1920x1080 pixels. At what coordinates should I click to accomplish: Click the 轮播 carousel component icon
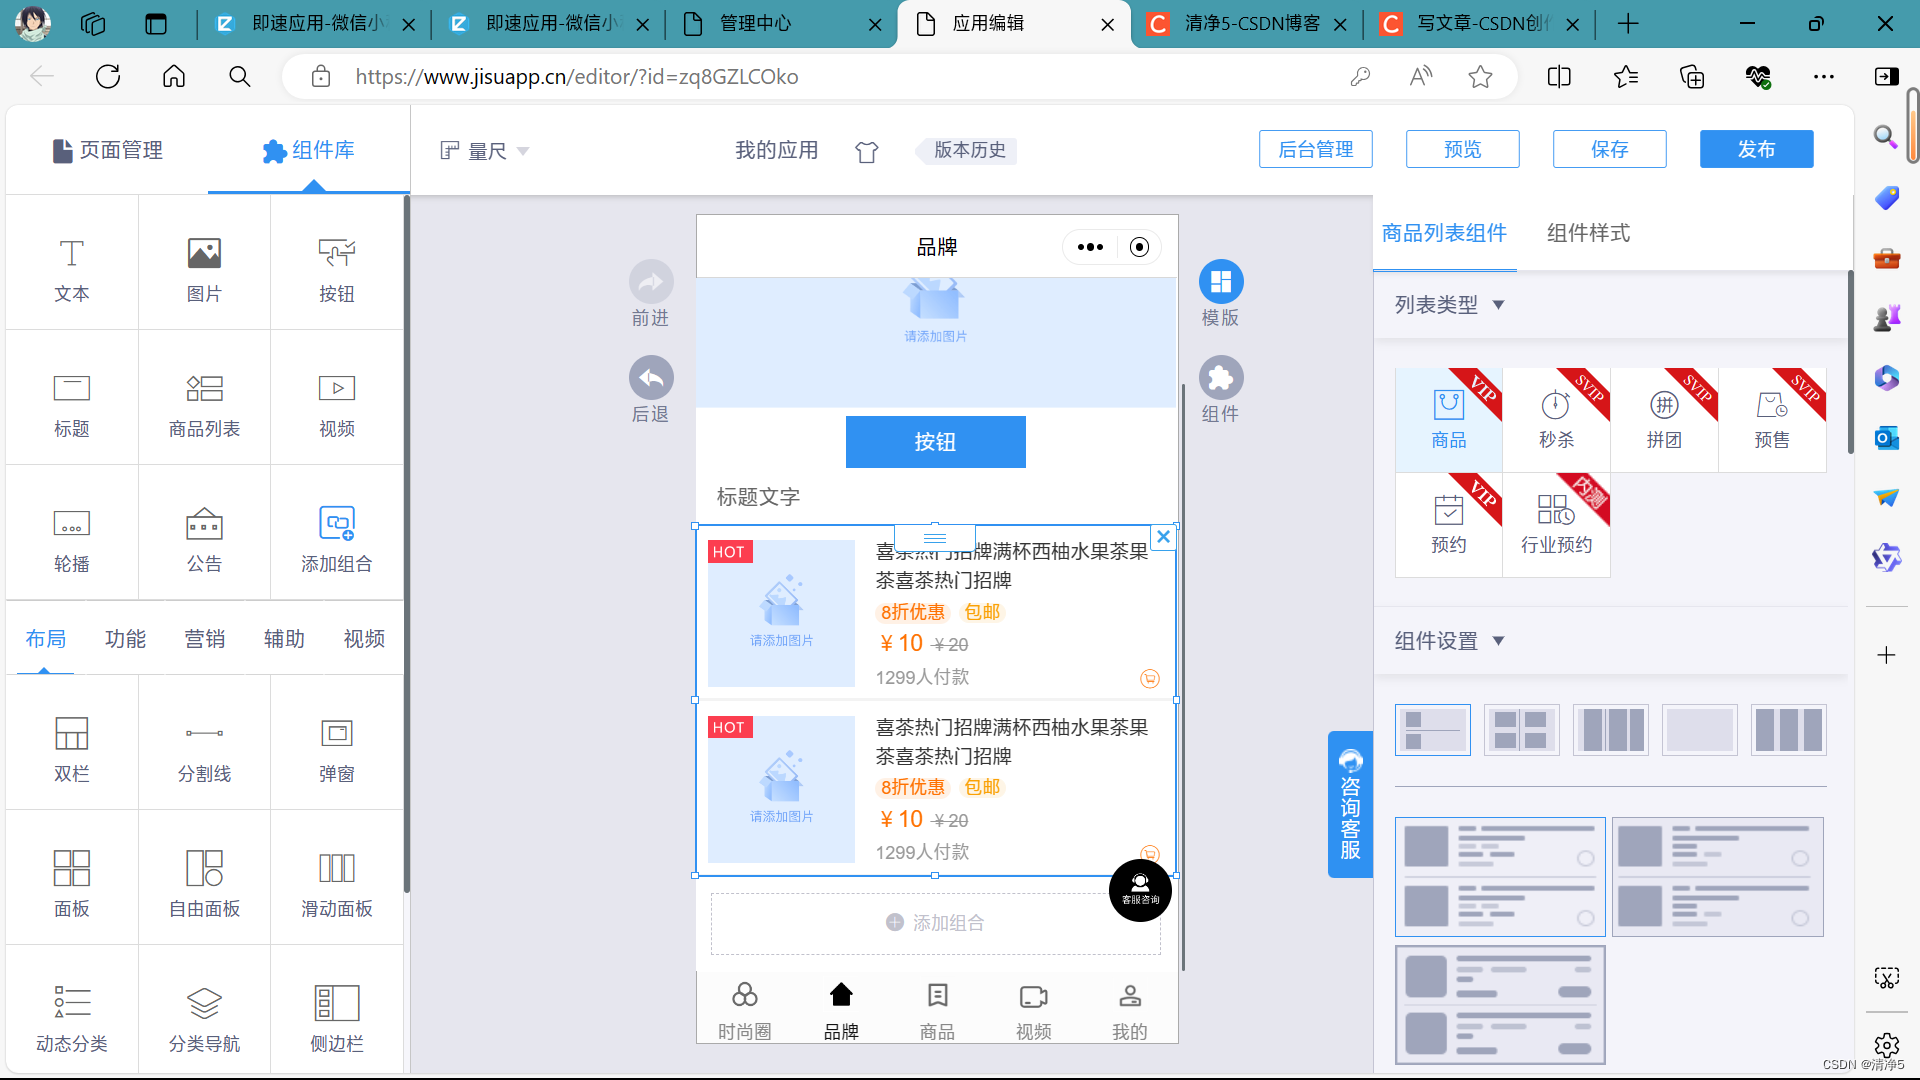click(71, 524)
